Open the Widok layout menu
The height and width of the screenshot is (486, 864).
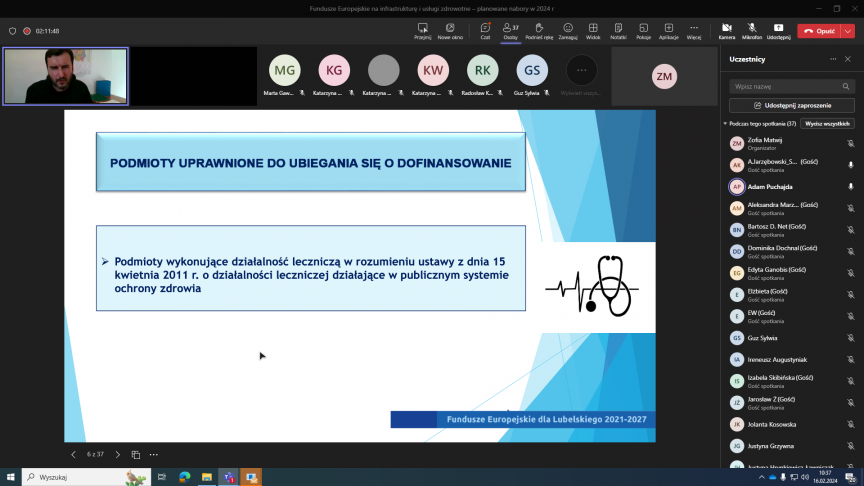coord(593,31)
